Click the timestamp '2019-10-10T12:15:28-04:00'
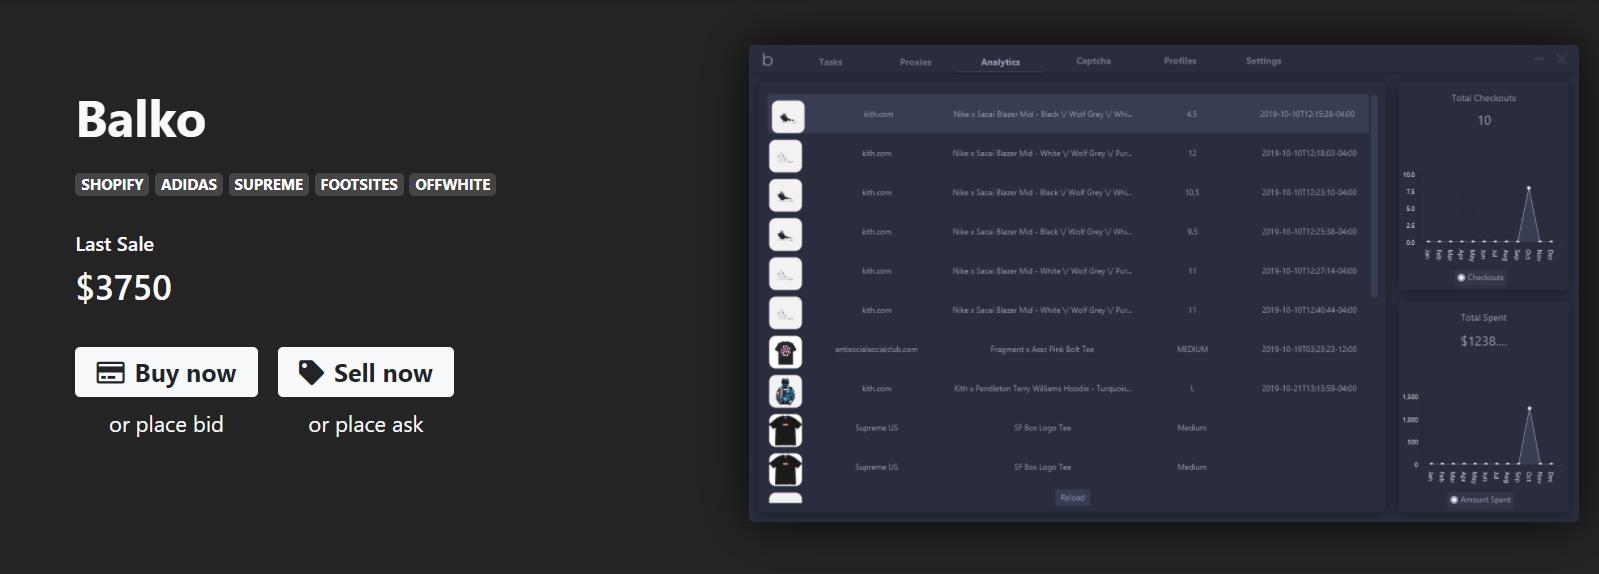This screenshot has height=574, width=1599. (x=1307, y=114)
